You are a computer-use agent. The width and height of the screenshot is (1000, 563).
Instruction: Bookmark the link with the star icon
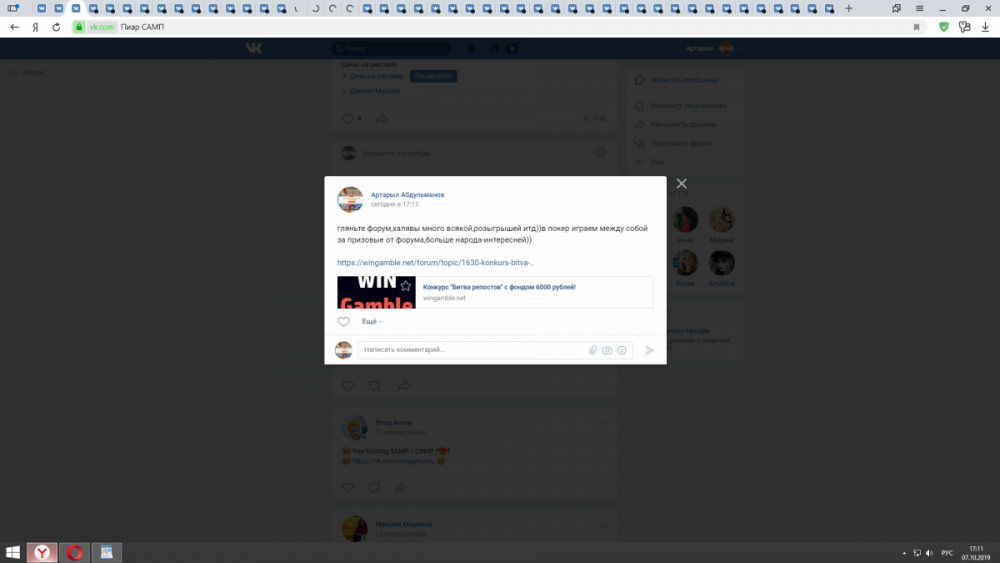coord(406,286)
